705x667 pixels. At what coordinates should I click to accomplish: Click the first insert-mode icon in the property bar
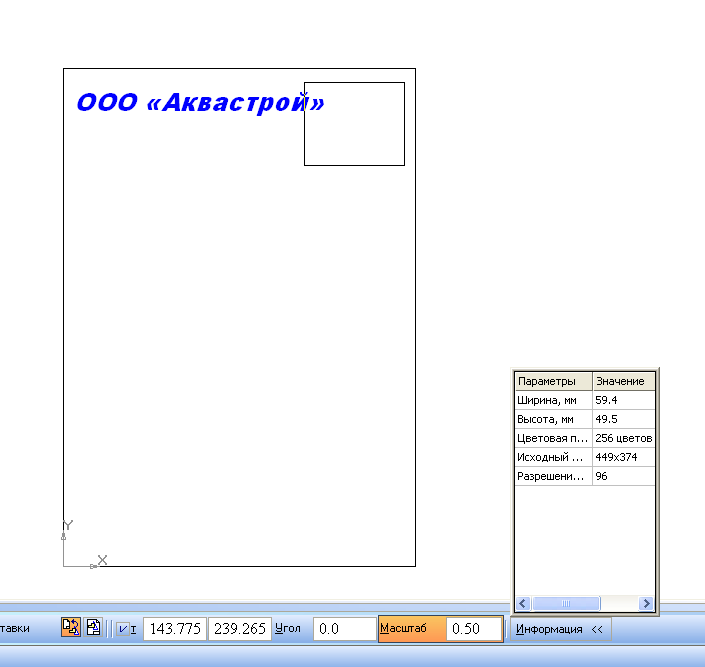point(71,627)
